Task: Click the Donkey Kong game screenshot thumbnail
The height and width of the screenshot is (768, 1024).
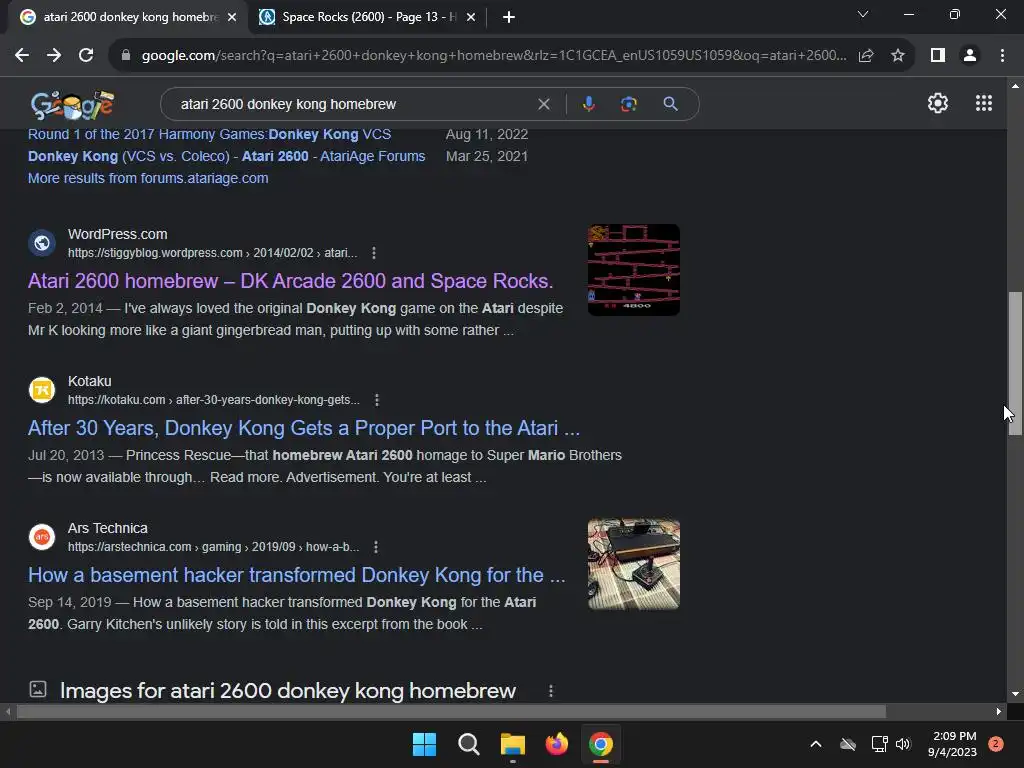Action: pyautogui.click(x=633, y=270)
